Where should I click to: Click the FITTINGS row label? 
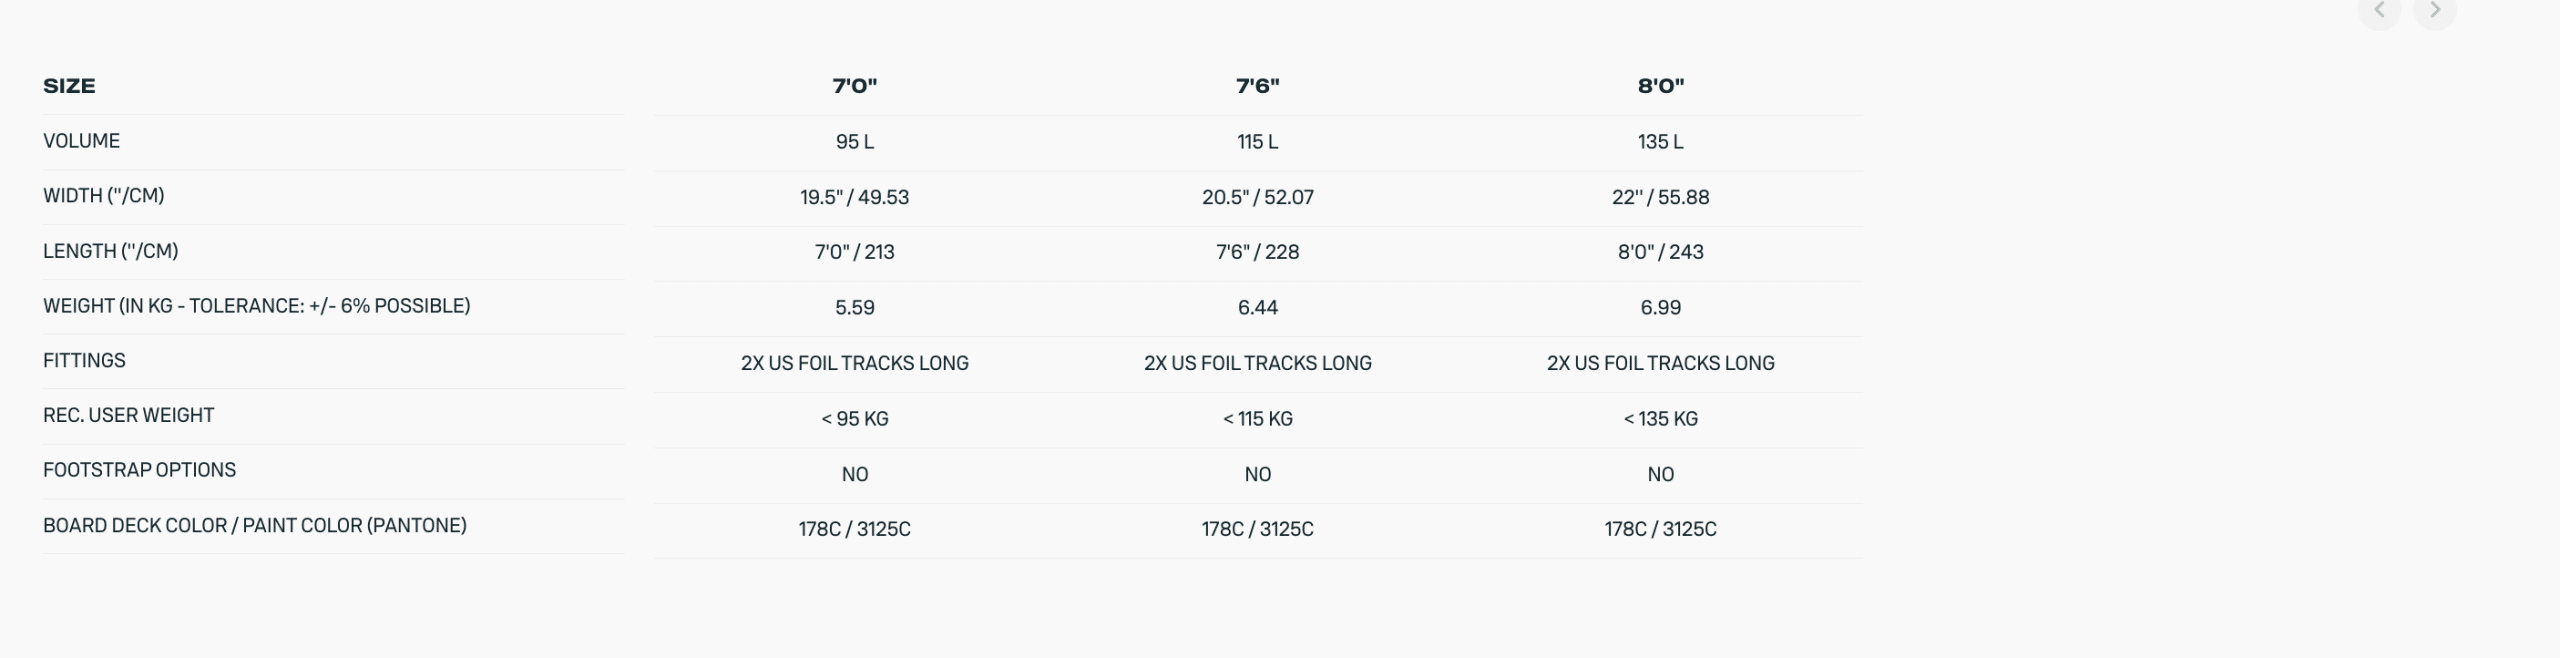[84, 361]
